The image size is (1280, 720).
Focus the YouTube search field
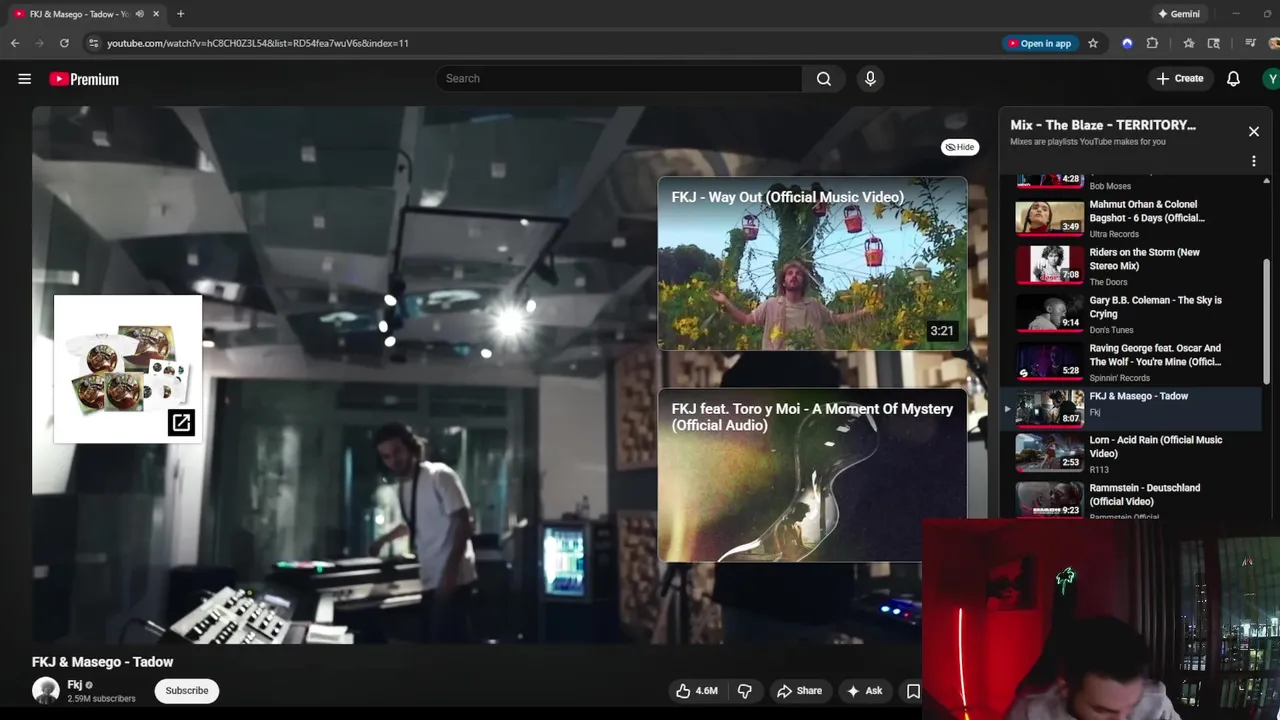pyautogui.click(x=618, y=78)
